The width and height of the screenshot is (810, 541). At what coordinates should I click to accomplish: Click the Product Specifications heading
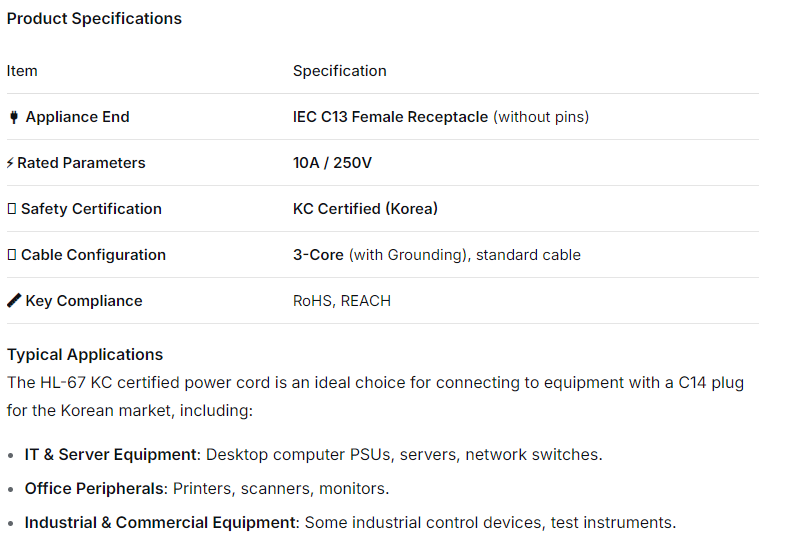[x=94, y=19]
